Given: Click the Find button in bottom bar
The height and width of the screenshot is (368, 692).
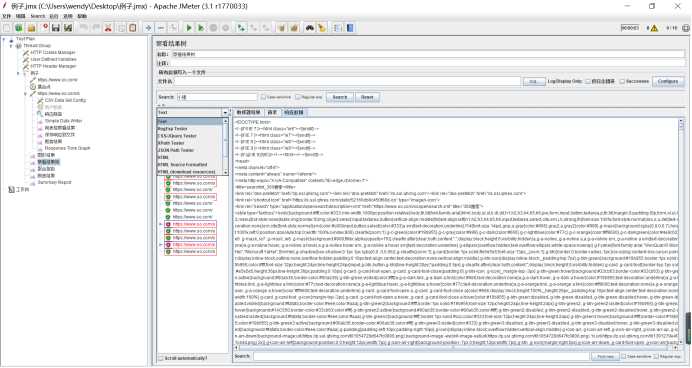Looking at the screenshot, I should [x=606, y=356].
